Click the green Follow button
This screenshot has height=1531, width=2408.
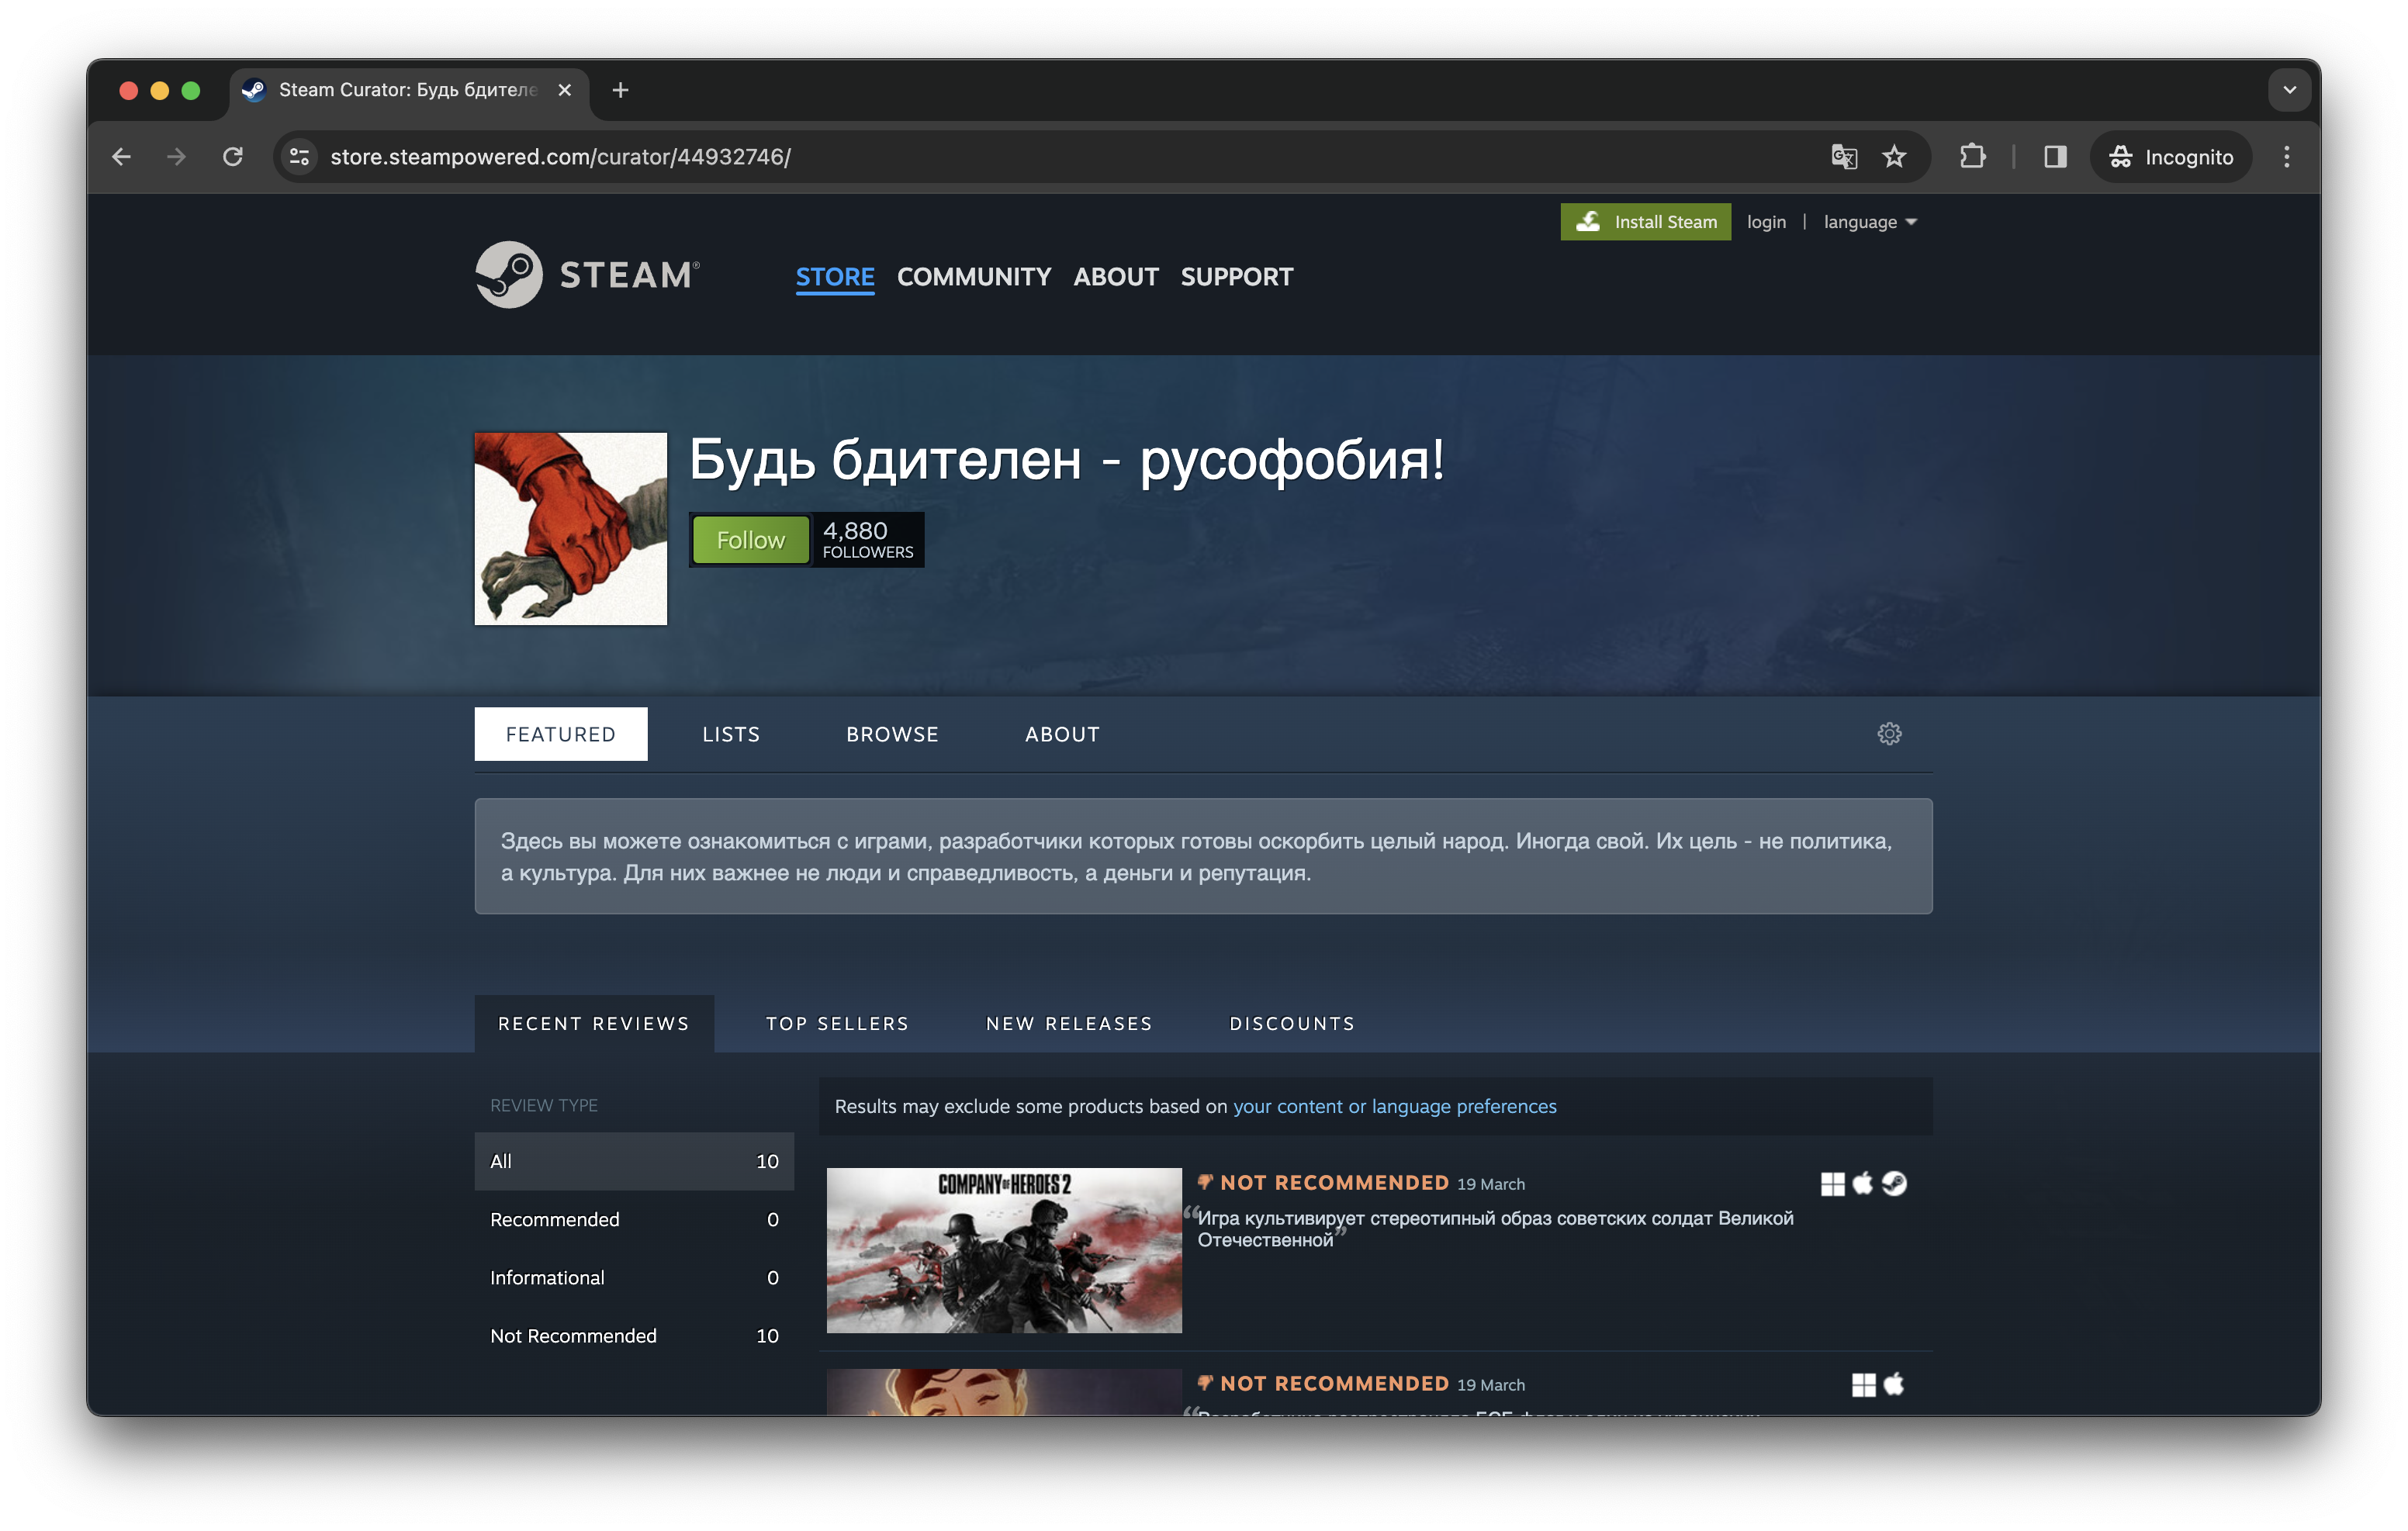[750, 540]
